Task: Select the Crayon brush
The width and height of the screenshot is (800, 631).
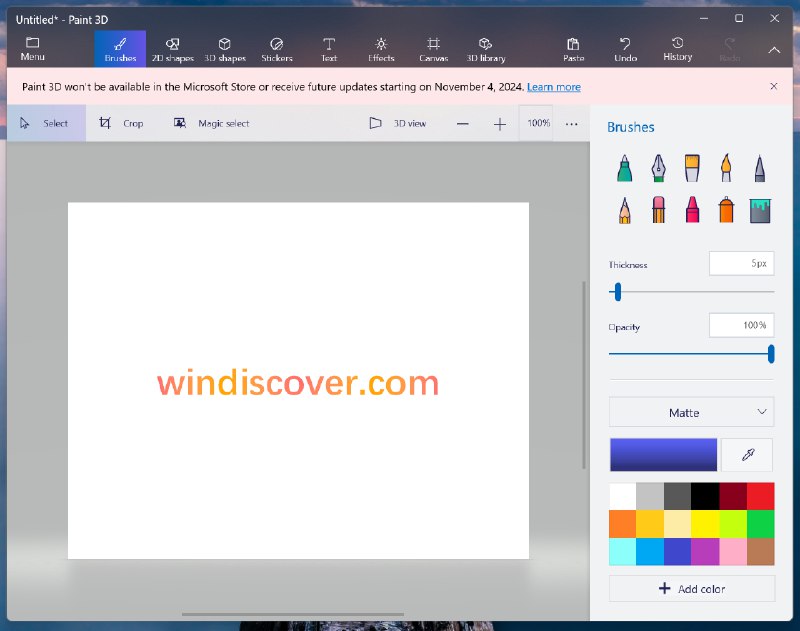Action: coord(692,210)
